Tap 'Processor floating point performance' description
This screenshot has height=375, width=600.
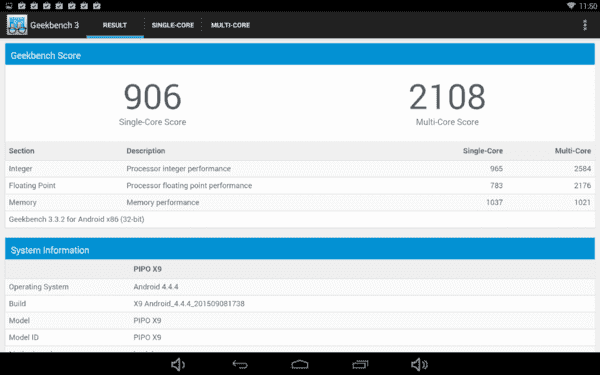click(189, 186)
